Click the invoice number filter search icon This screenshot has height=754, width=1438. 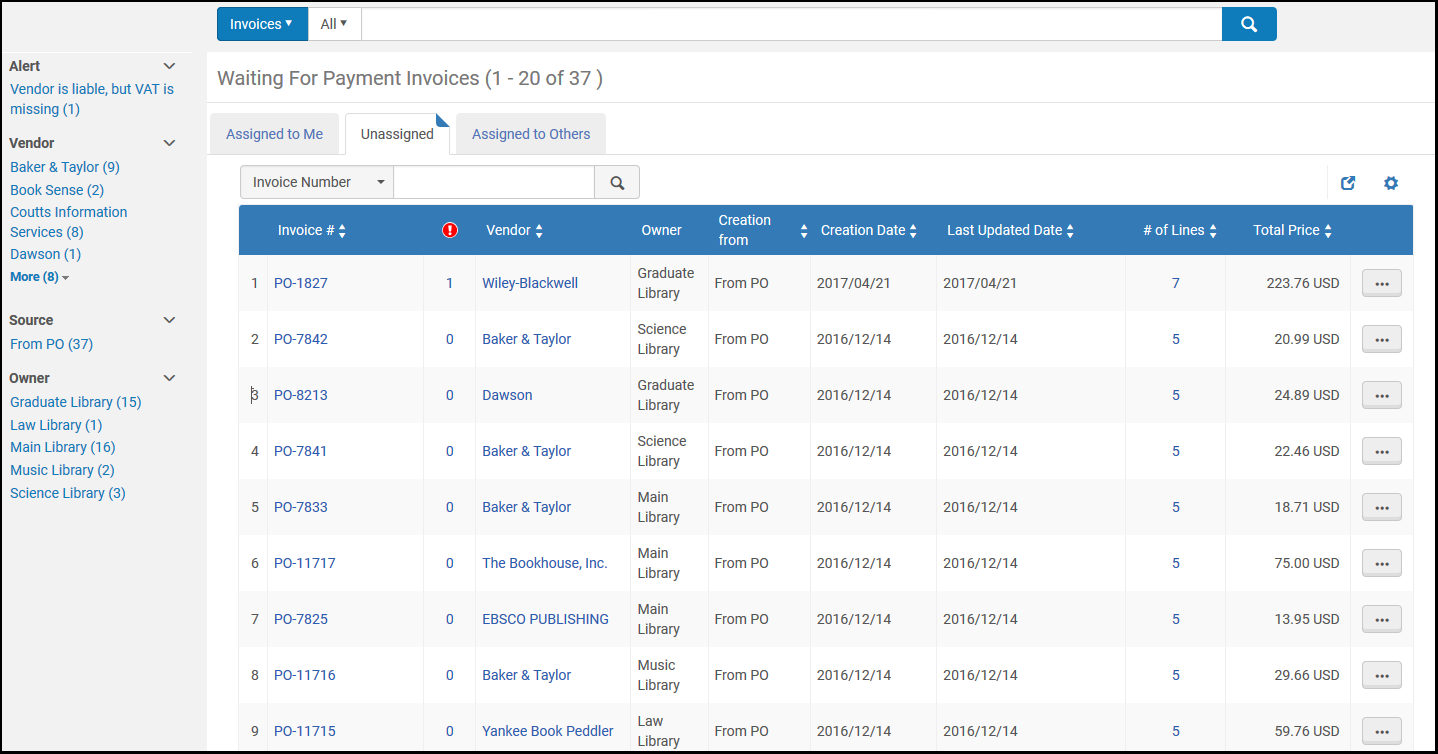click(617, 182)
